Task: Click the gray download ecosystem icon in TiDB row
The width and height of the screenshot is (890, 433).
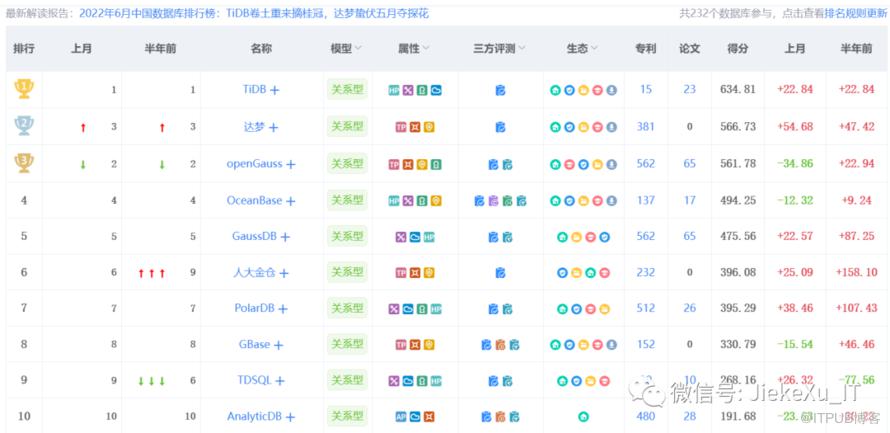Action: tap(611, 90)
